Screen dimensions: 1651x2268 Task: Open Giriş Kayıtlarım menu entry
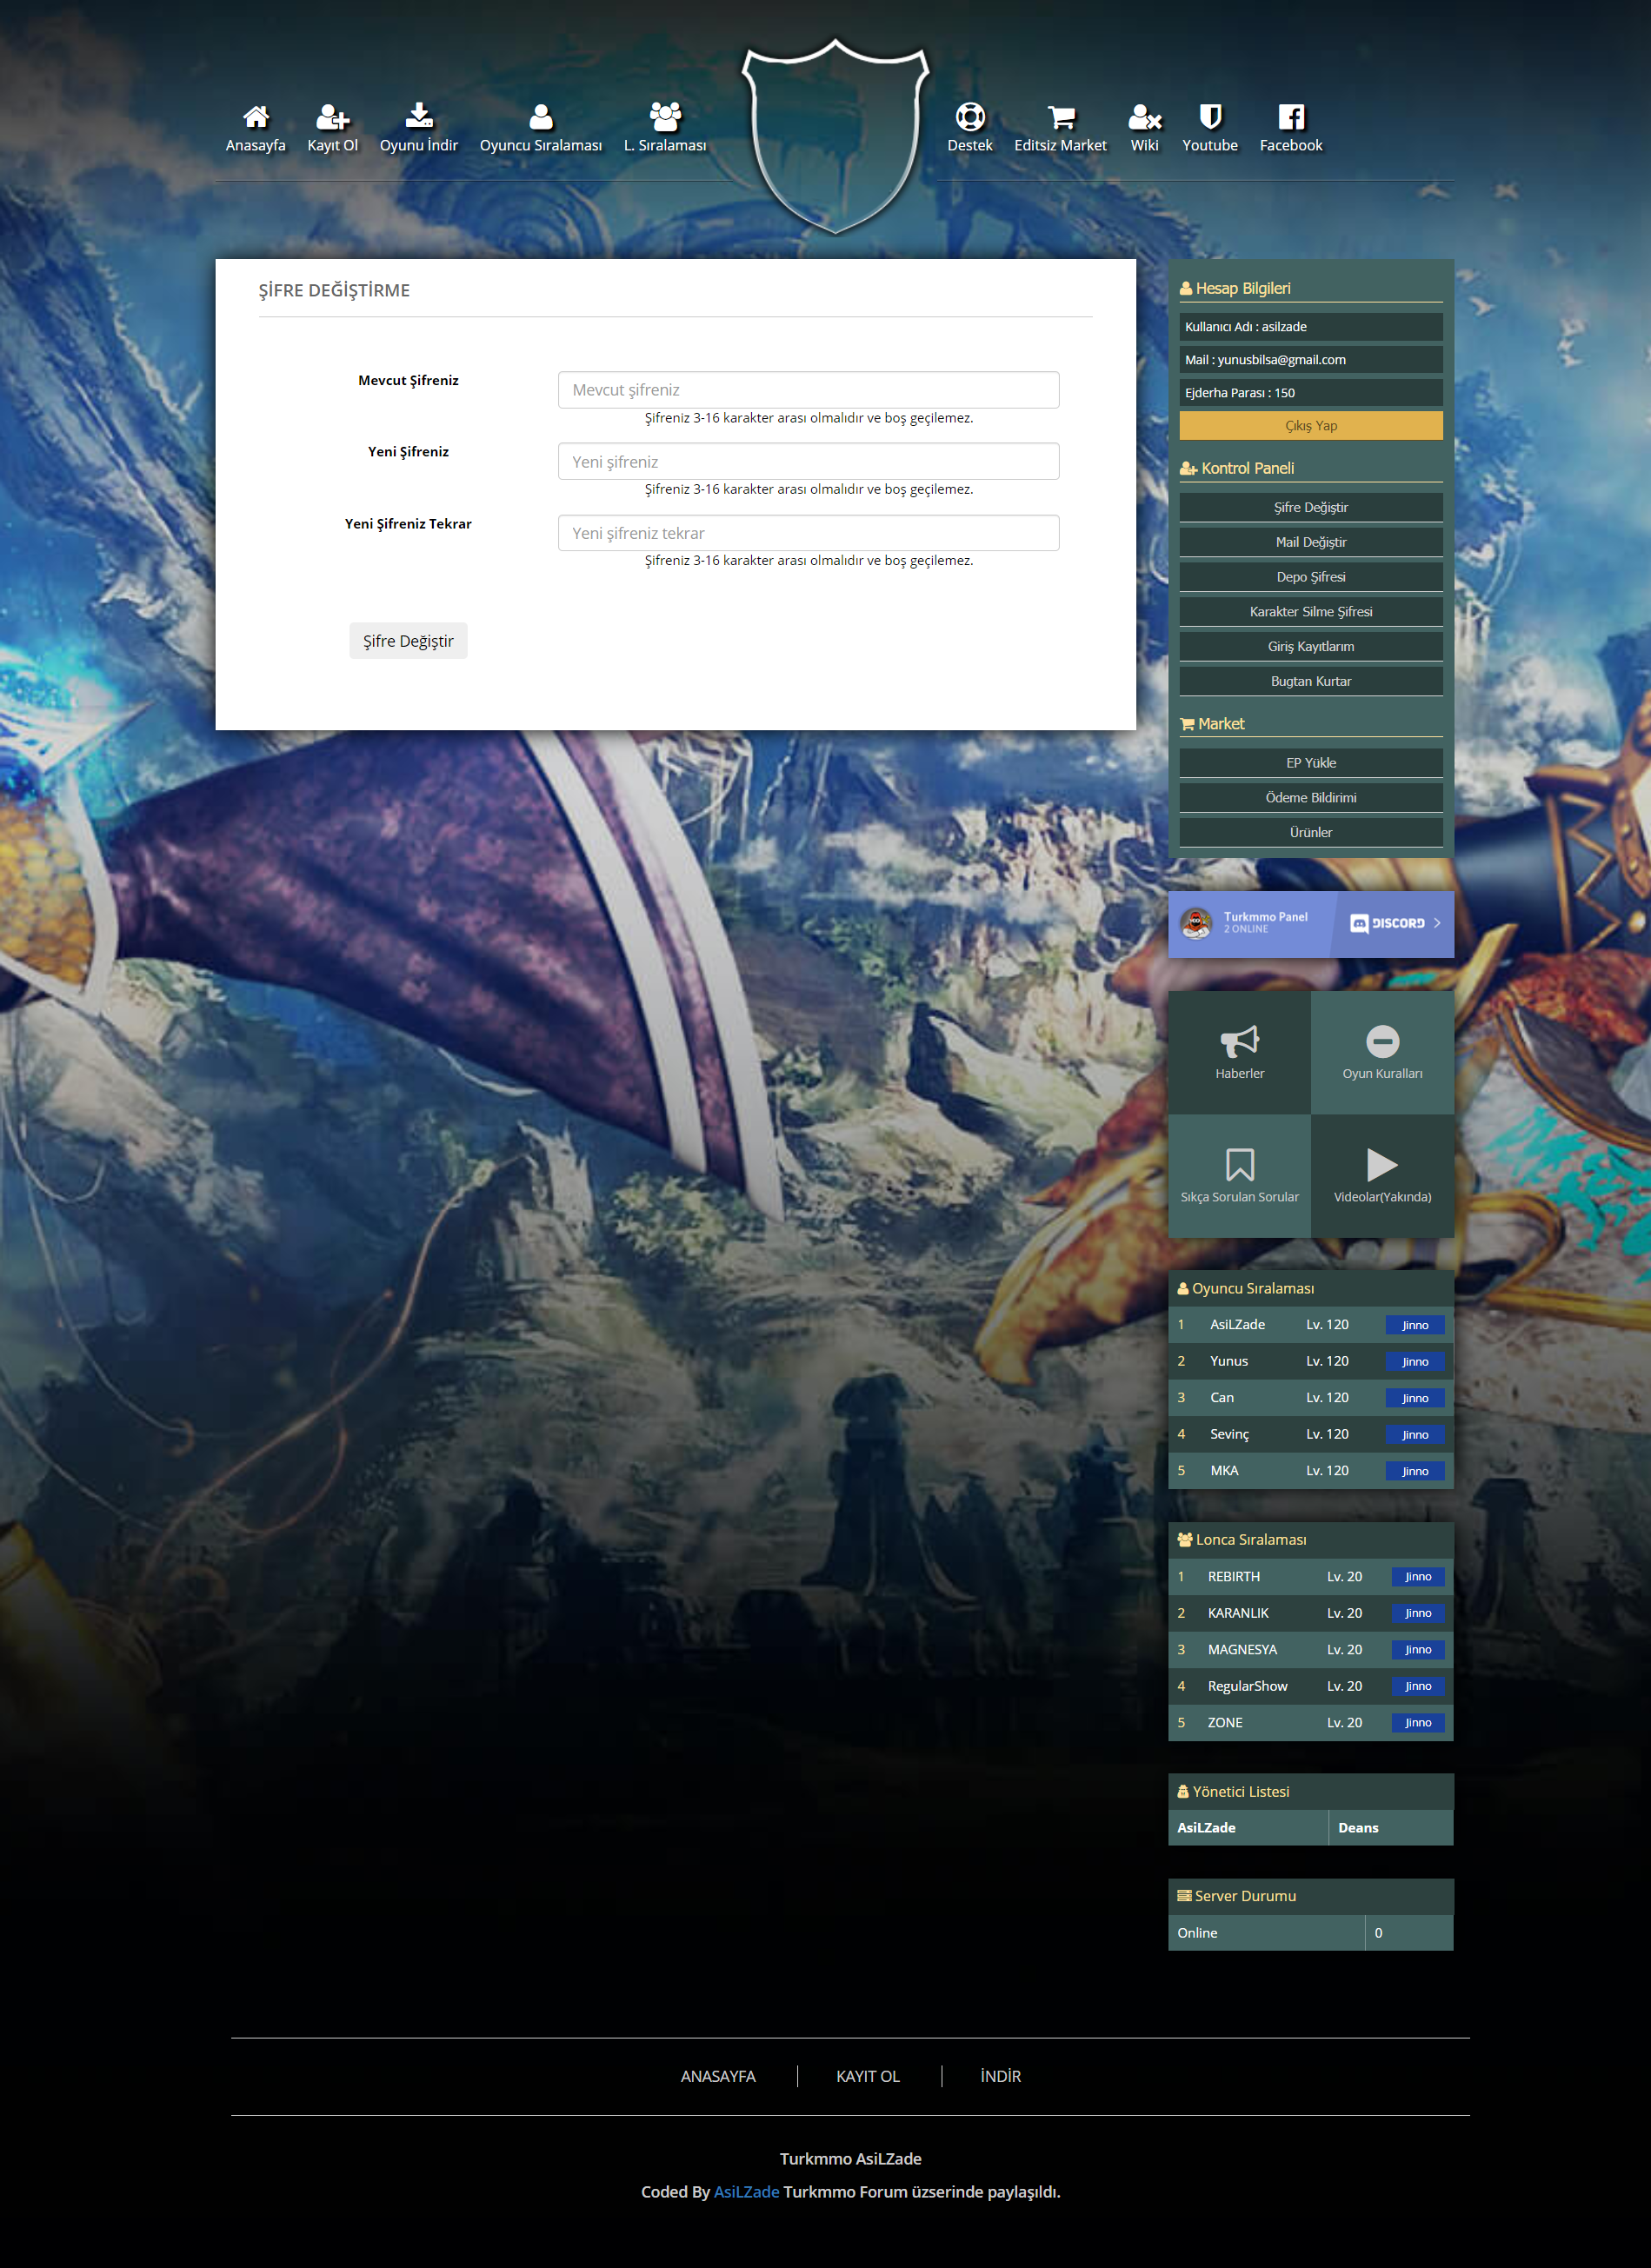pyautogui.click(x=1311, y=646)
